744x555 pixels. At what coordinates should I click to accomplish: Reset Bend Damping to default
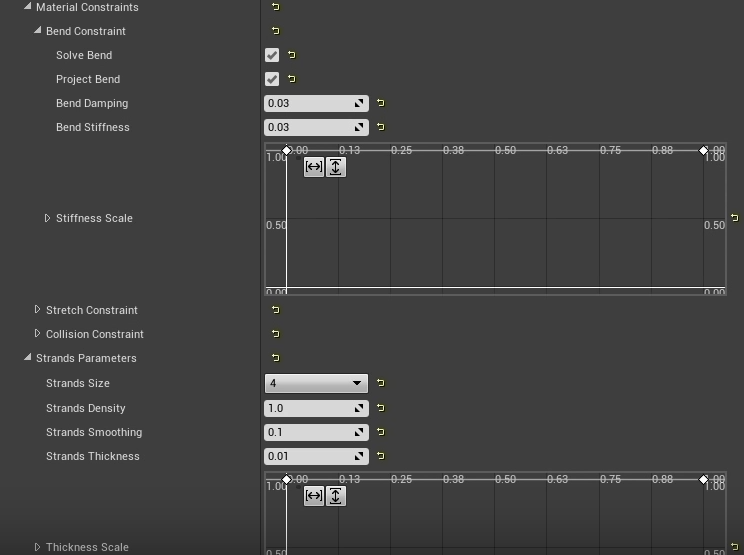click(381, 103)
